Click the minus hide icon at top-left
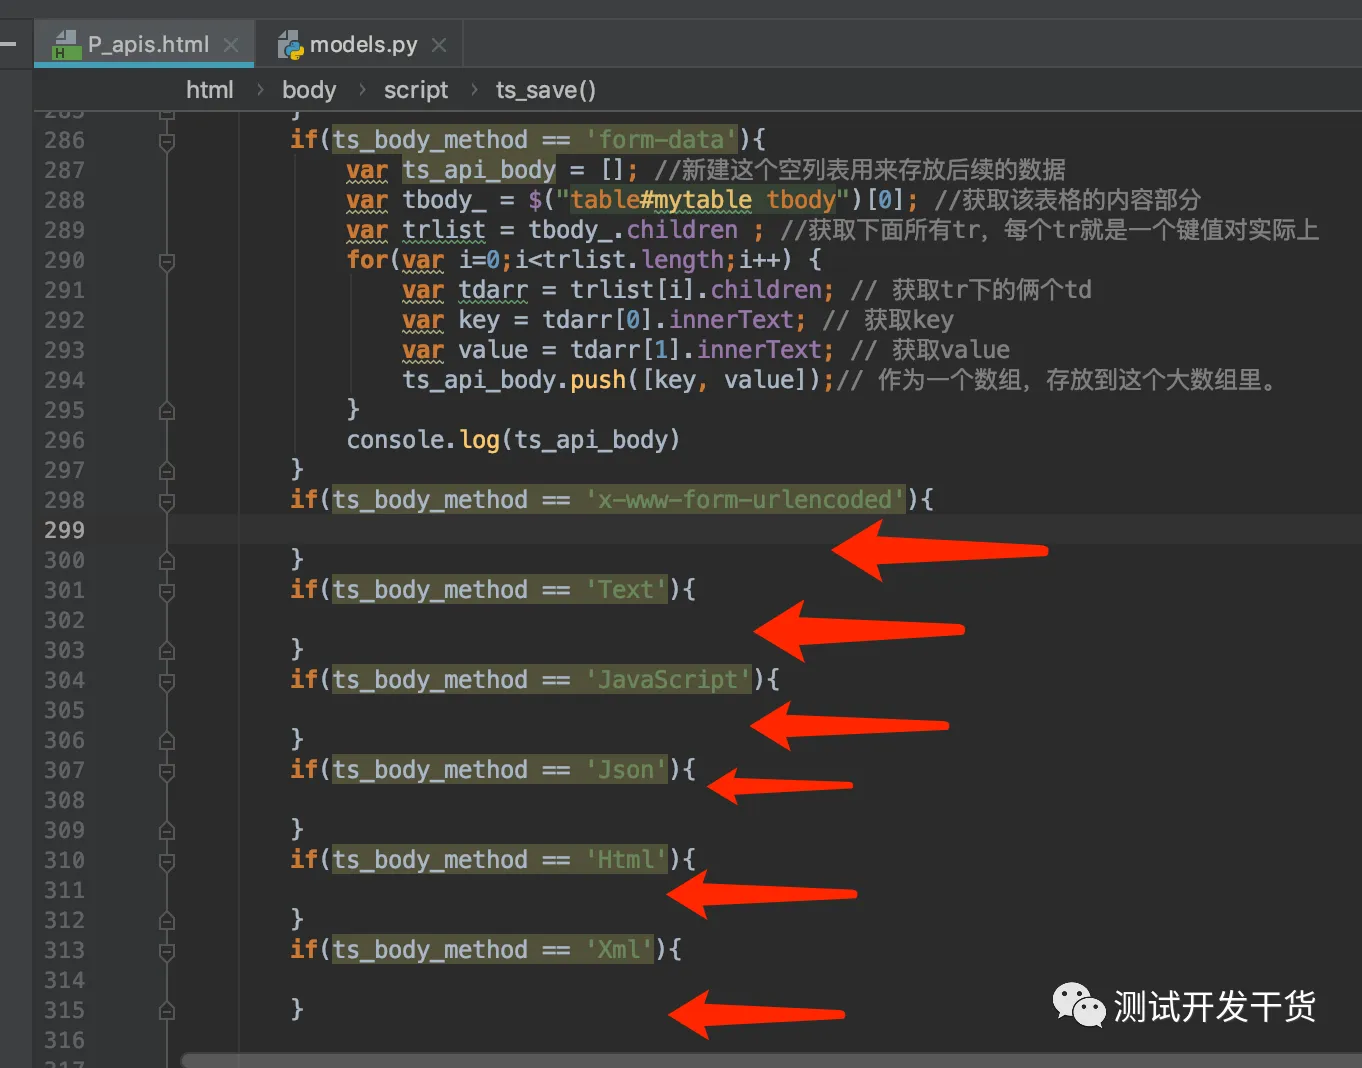Screen dimensions: 1362x1068 point(8,44)
